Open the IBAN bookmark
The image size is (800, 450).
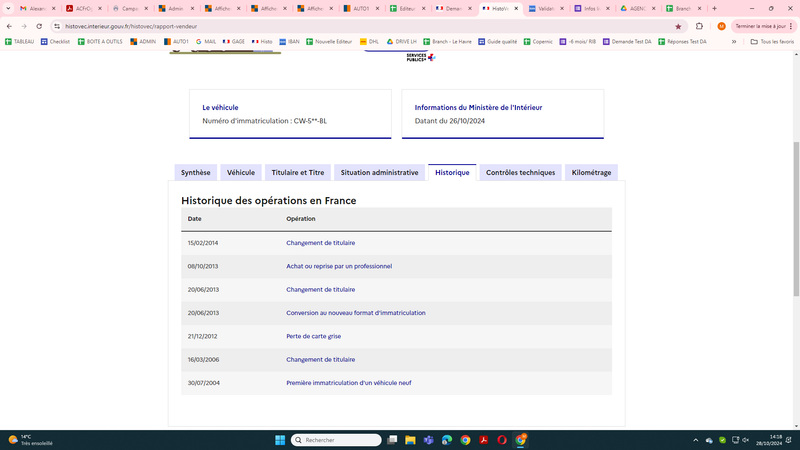coord(289,42)
